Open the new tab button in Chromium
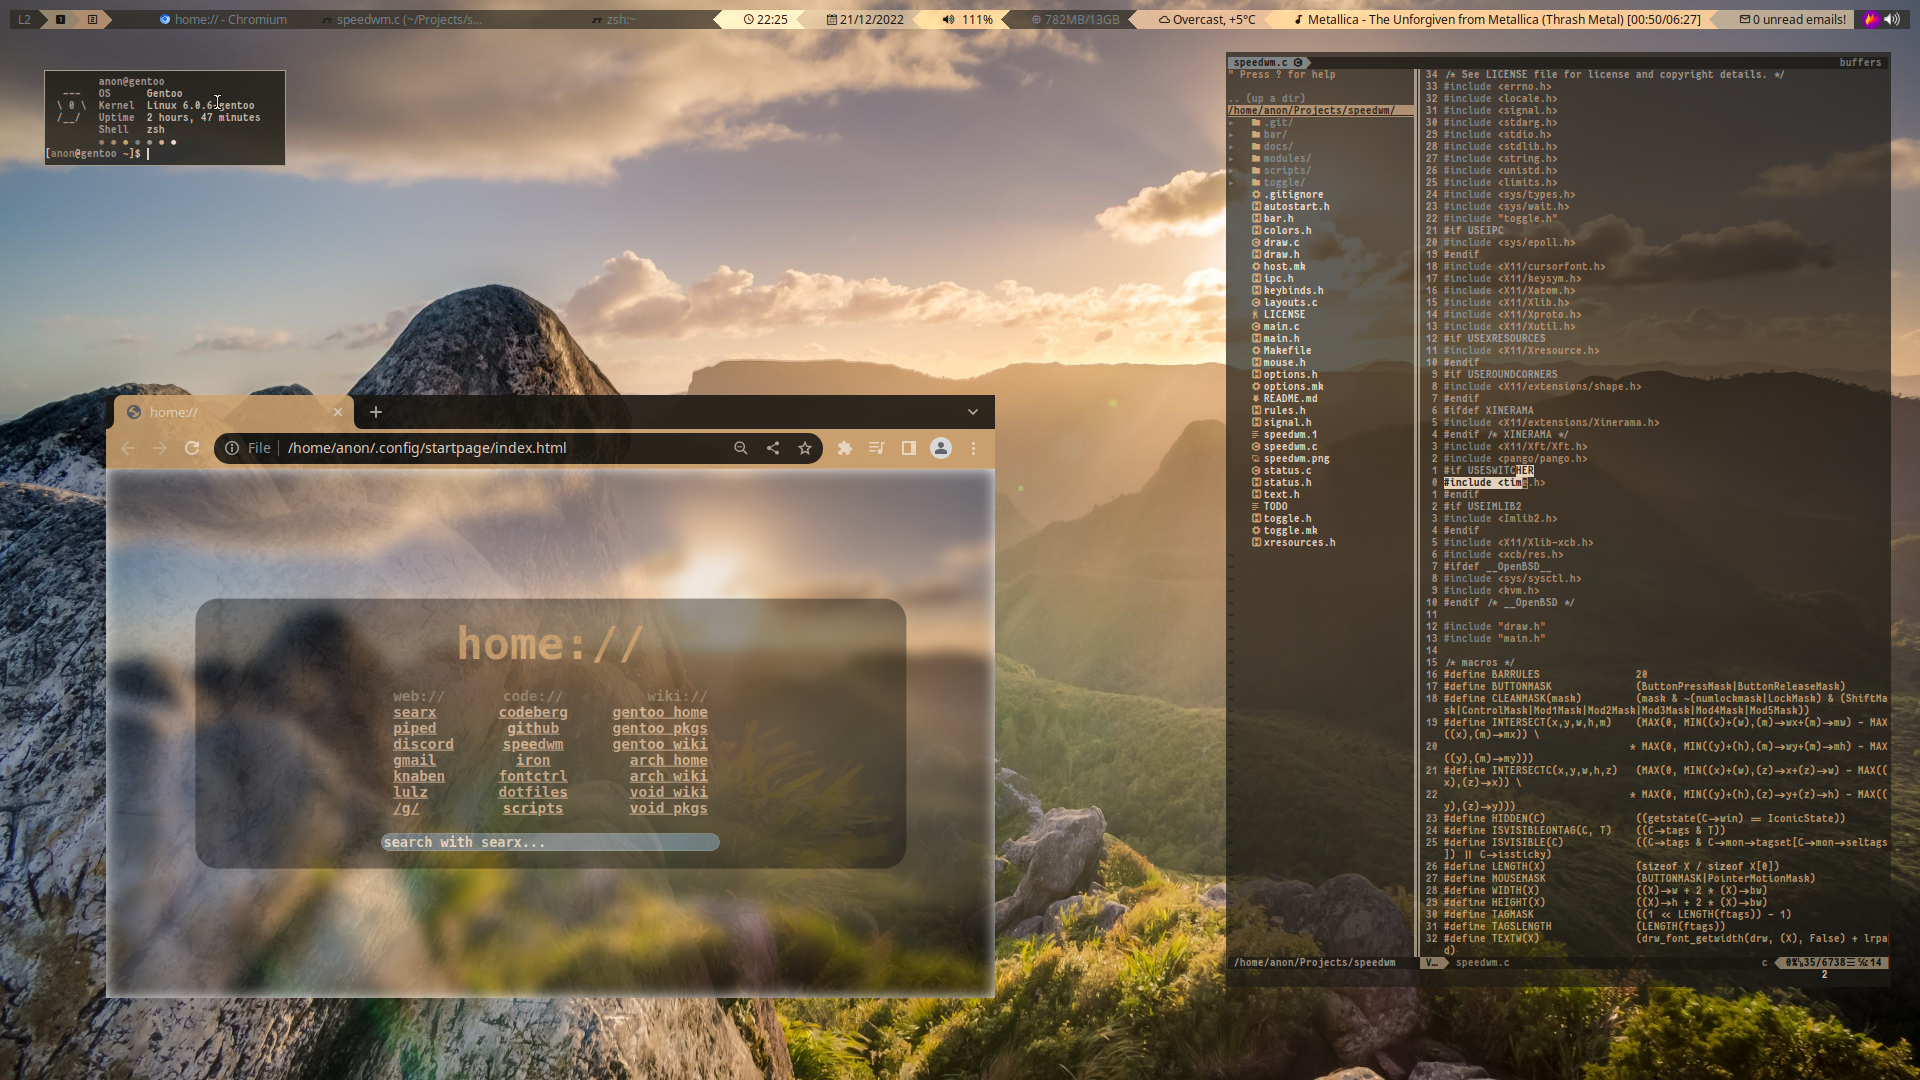Screen dimensions: 1920x1080 pyautogui.click(x=376, y=410)
